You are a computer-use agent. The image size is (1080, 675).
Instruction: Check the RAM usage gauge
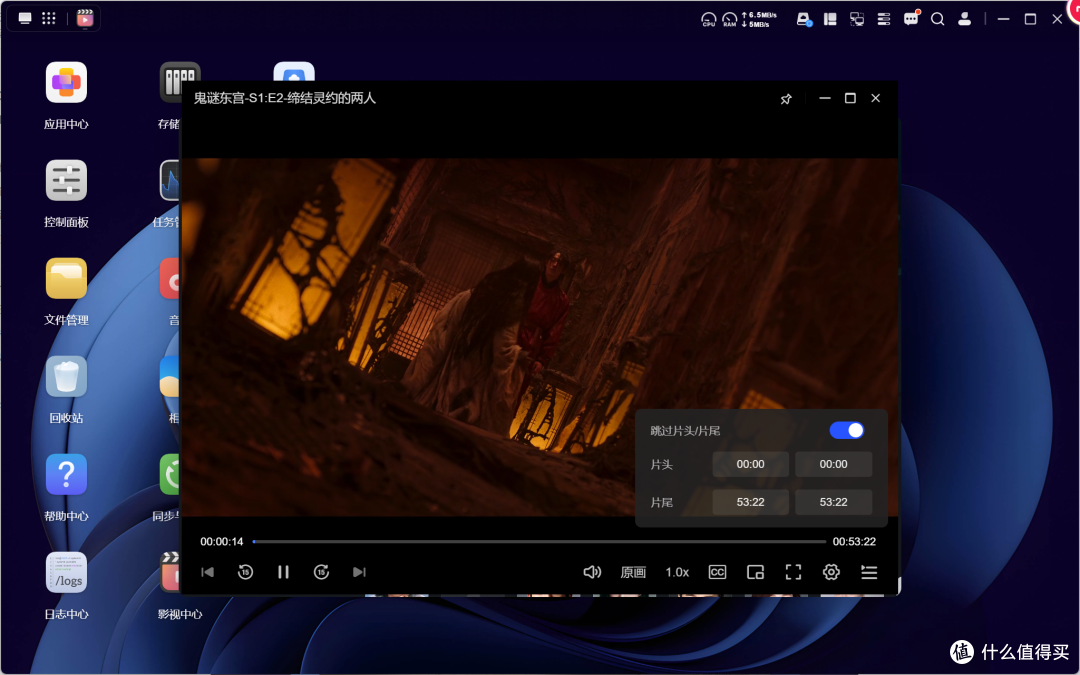729,19
